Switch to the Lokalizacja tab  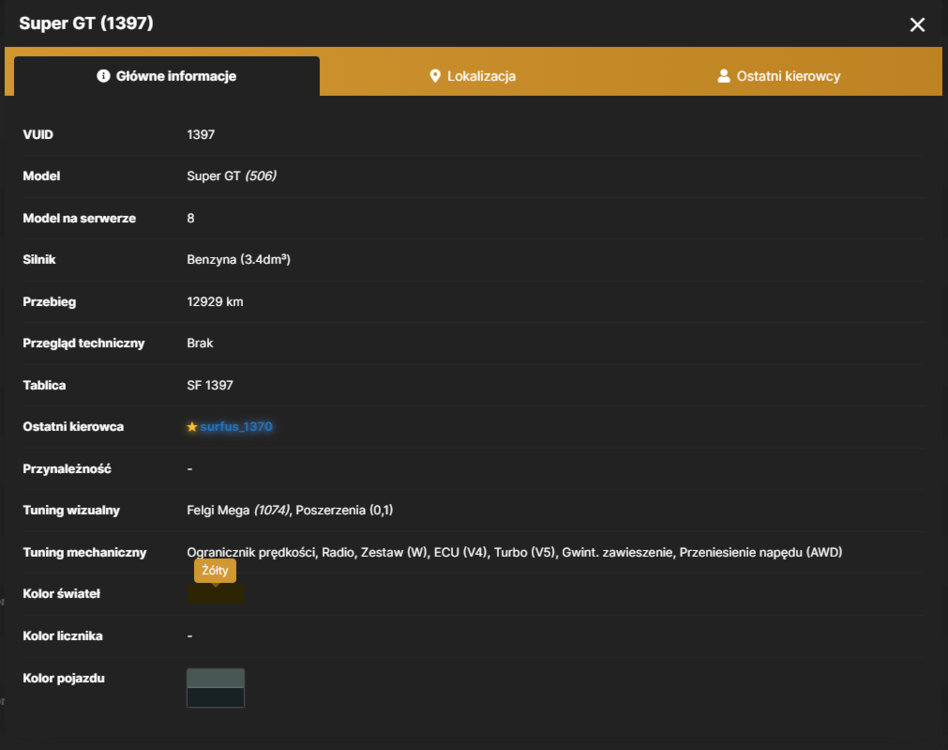[472, 76]
